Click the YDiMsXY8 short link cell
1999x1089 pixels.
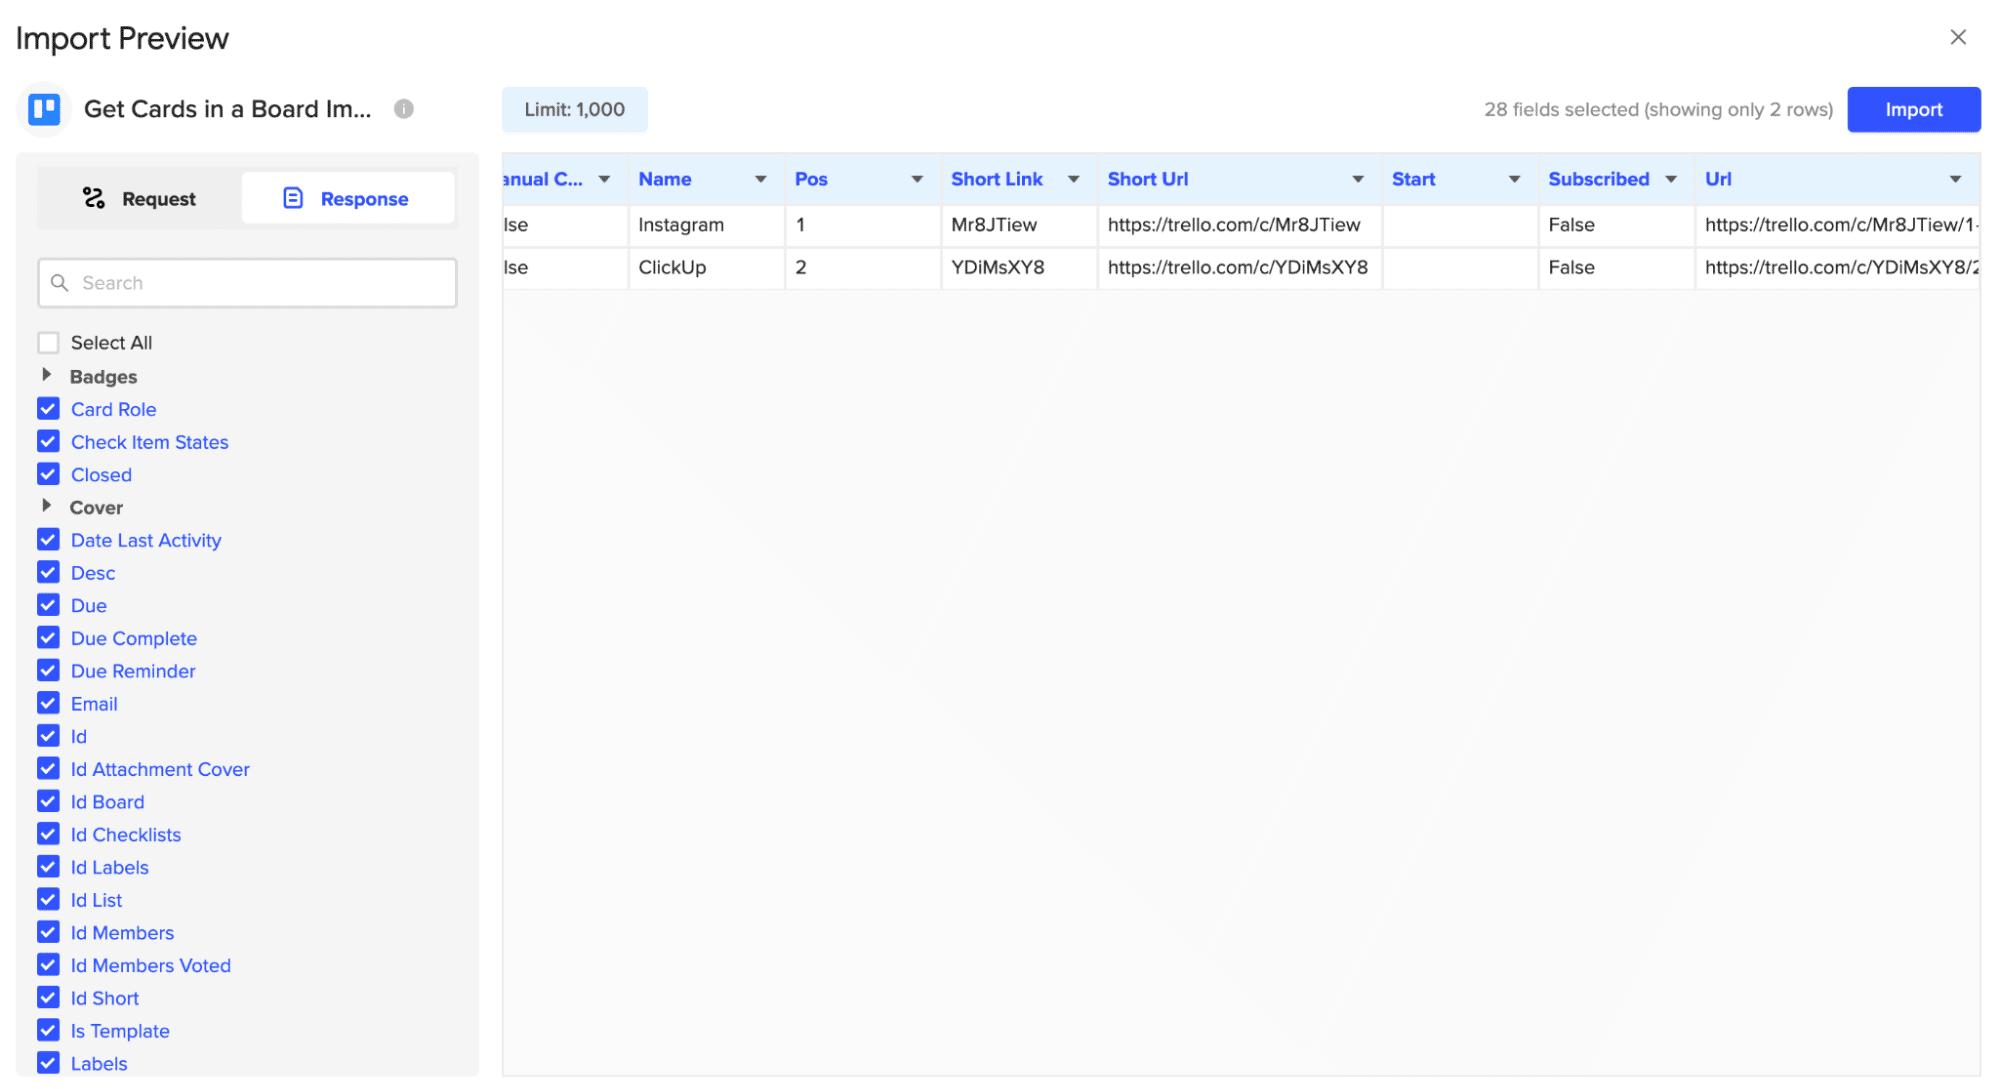[1019, 268]
